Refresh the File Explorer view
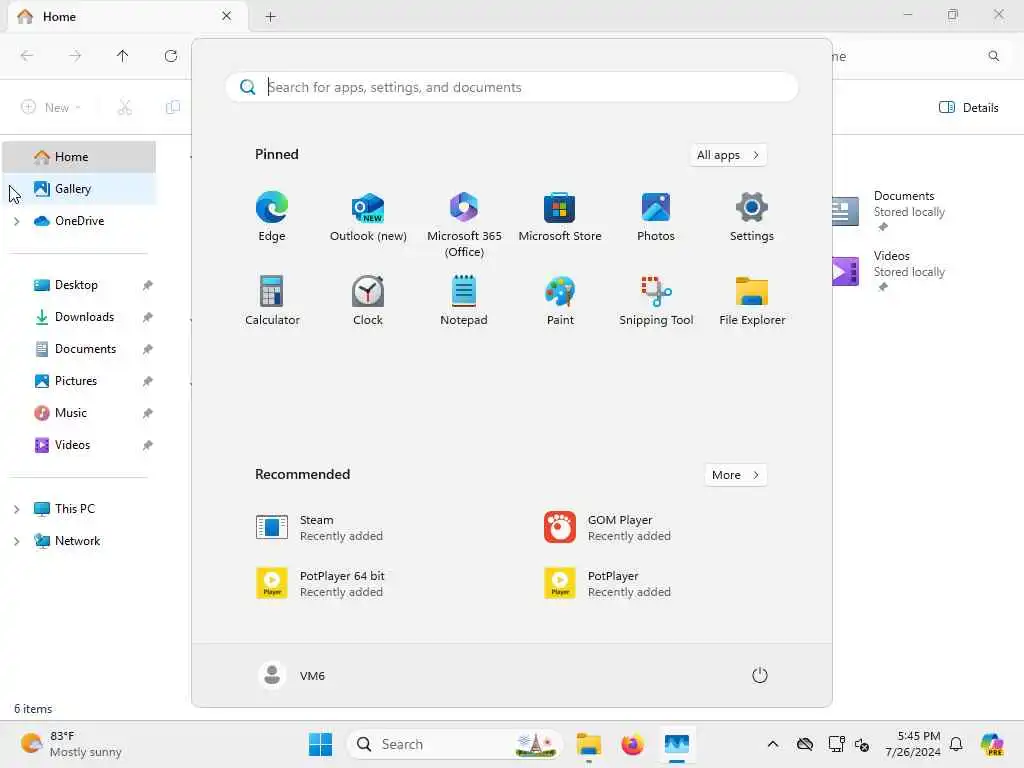 [171, 56]
